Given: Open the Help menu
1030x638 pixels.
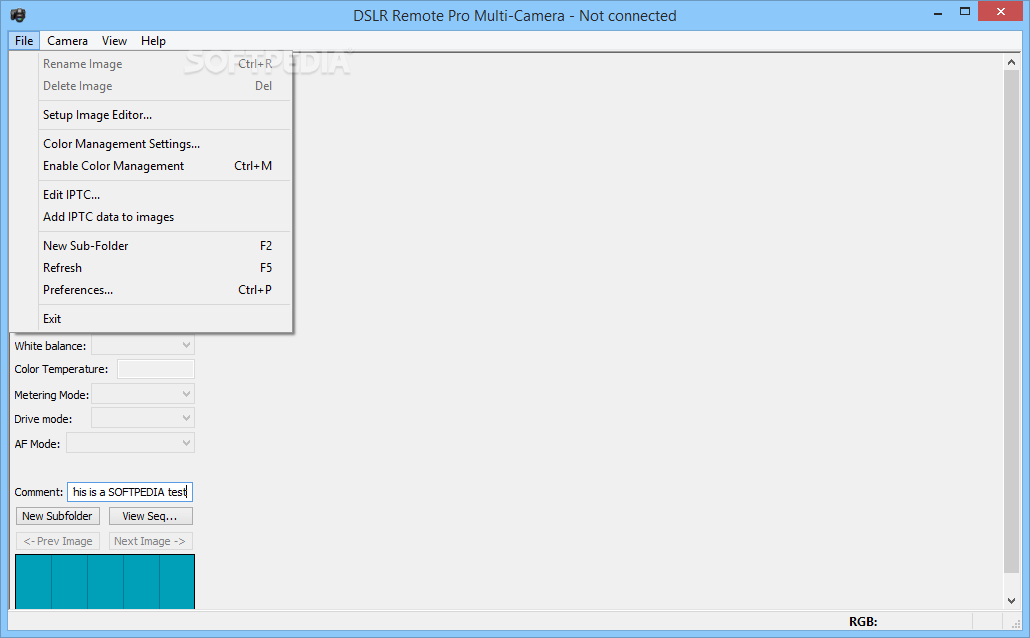Looking at the screenshot, I should pyautogui.click(x=153, y=41).
